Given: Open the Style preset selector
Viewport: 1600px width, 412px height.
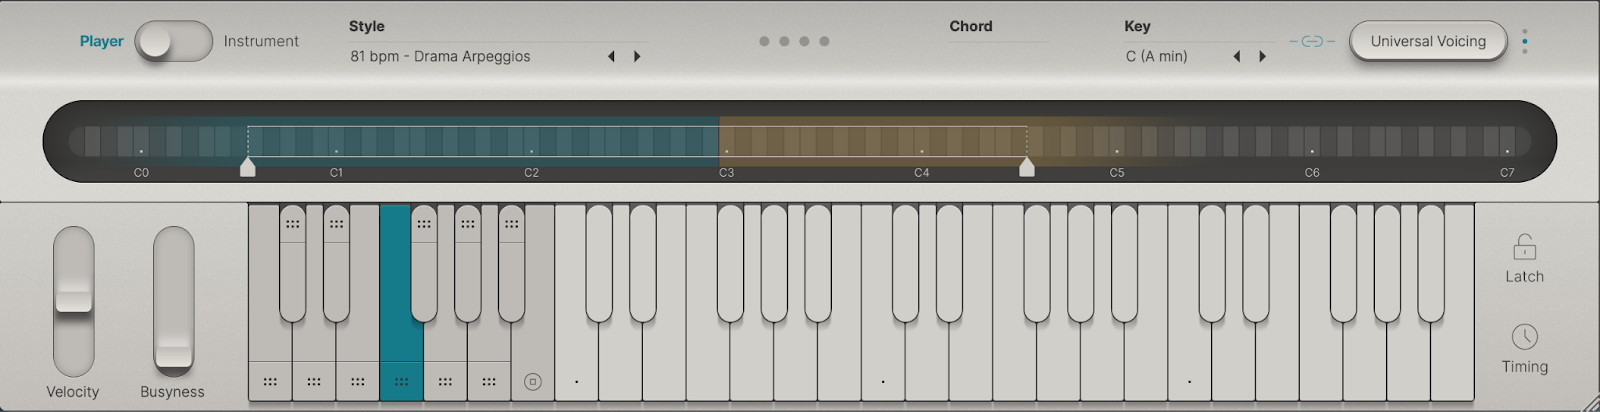Looking at the screenshot, I should [440, 57].
